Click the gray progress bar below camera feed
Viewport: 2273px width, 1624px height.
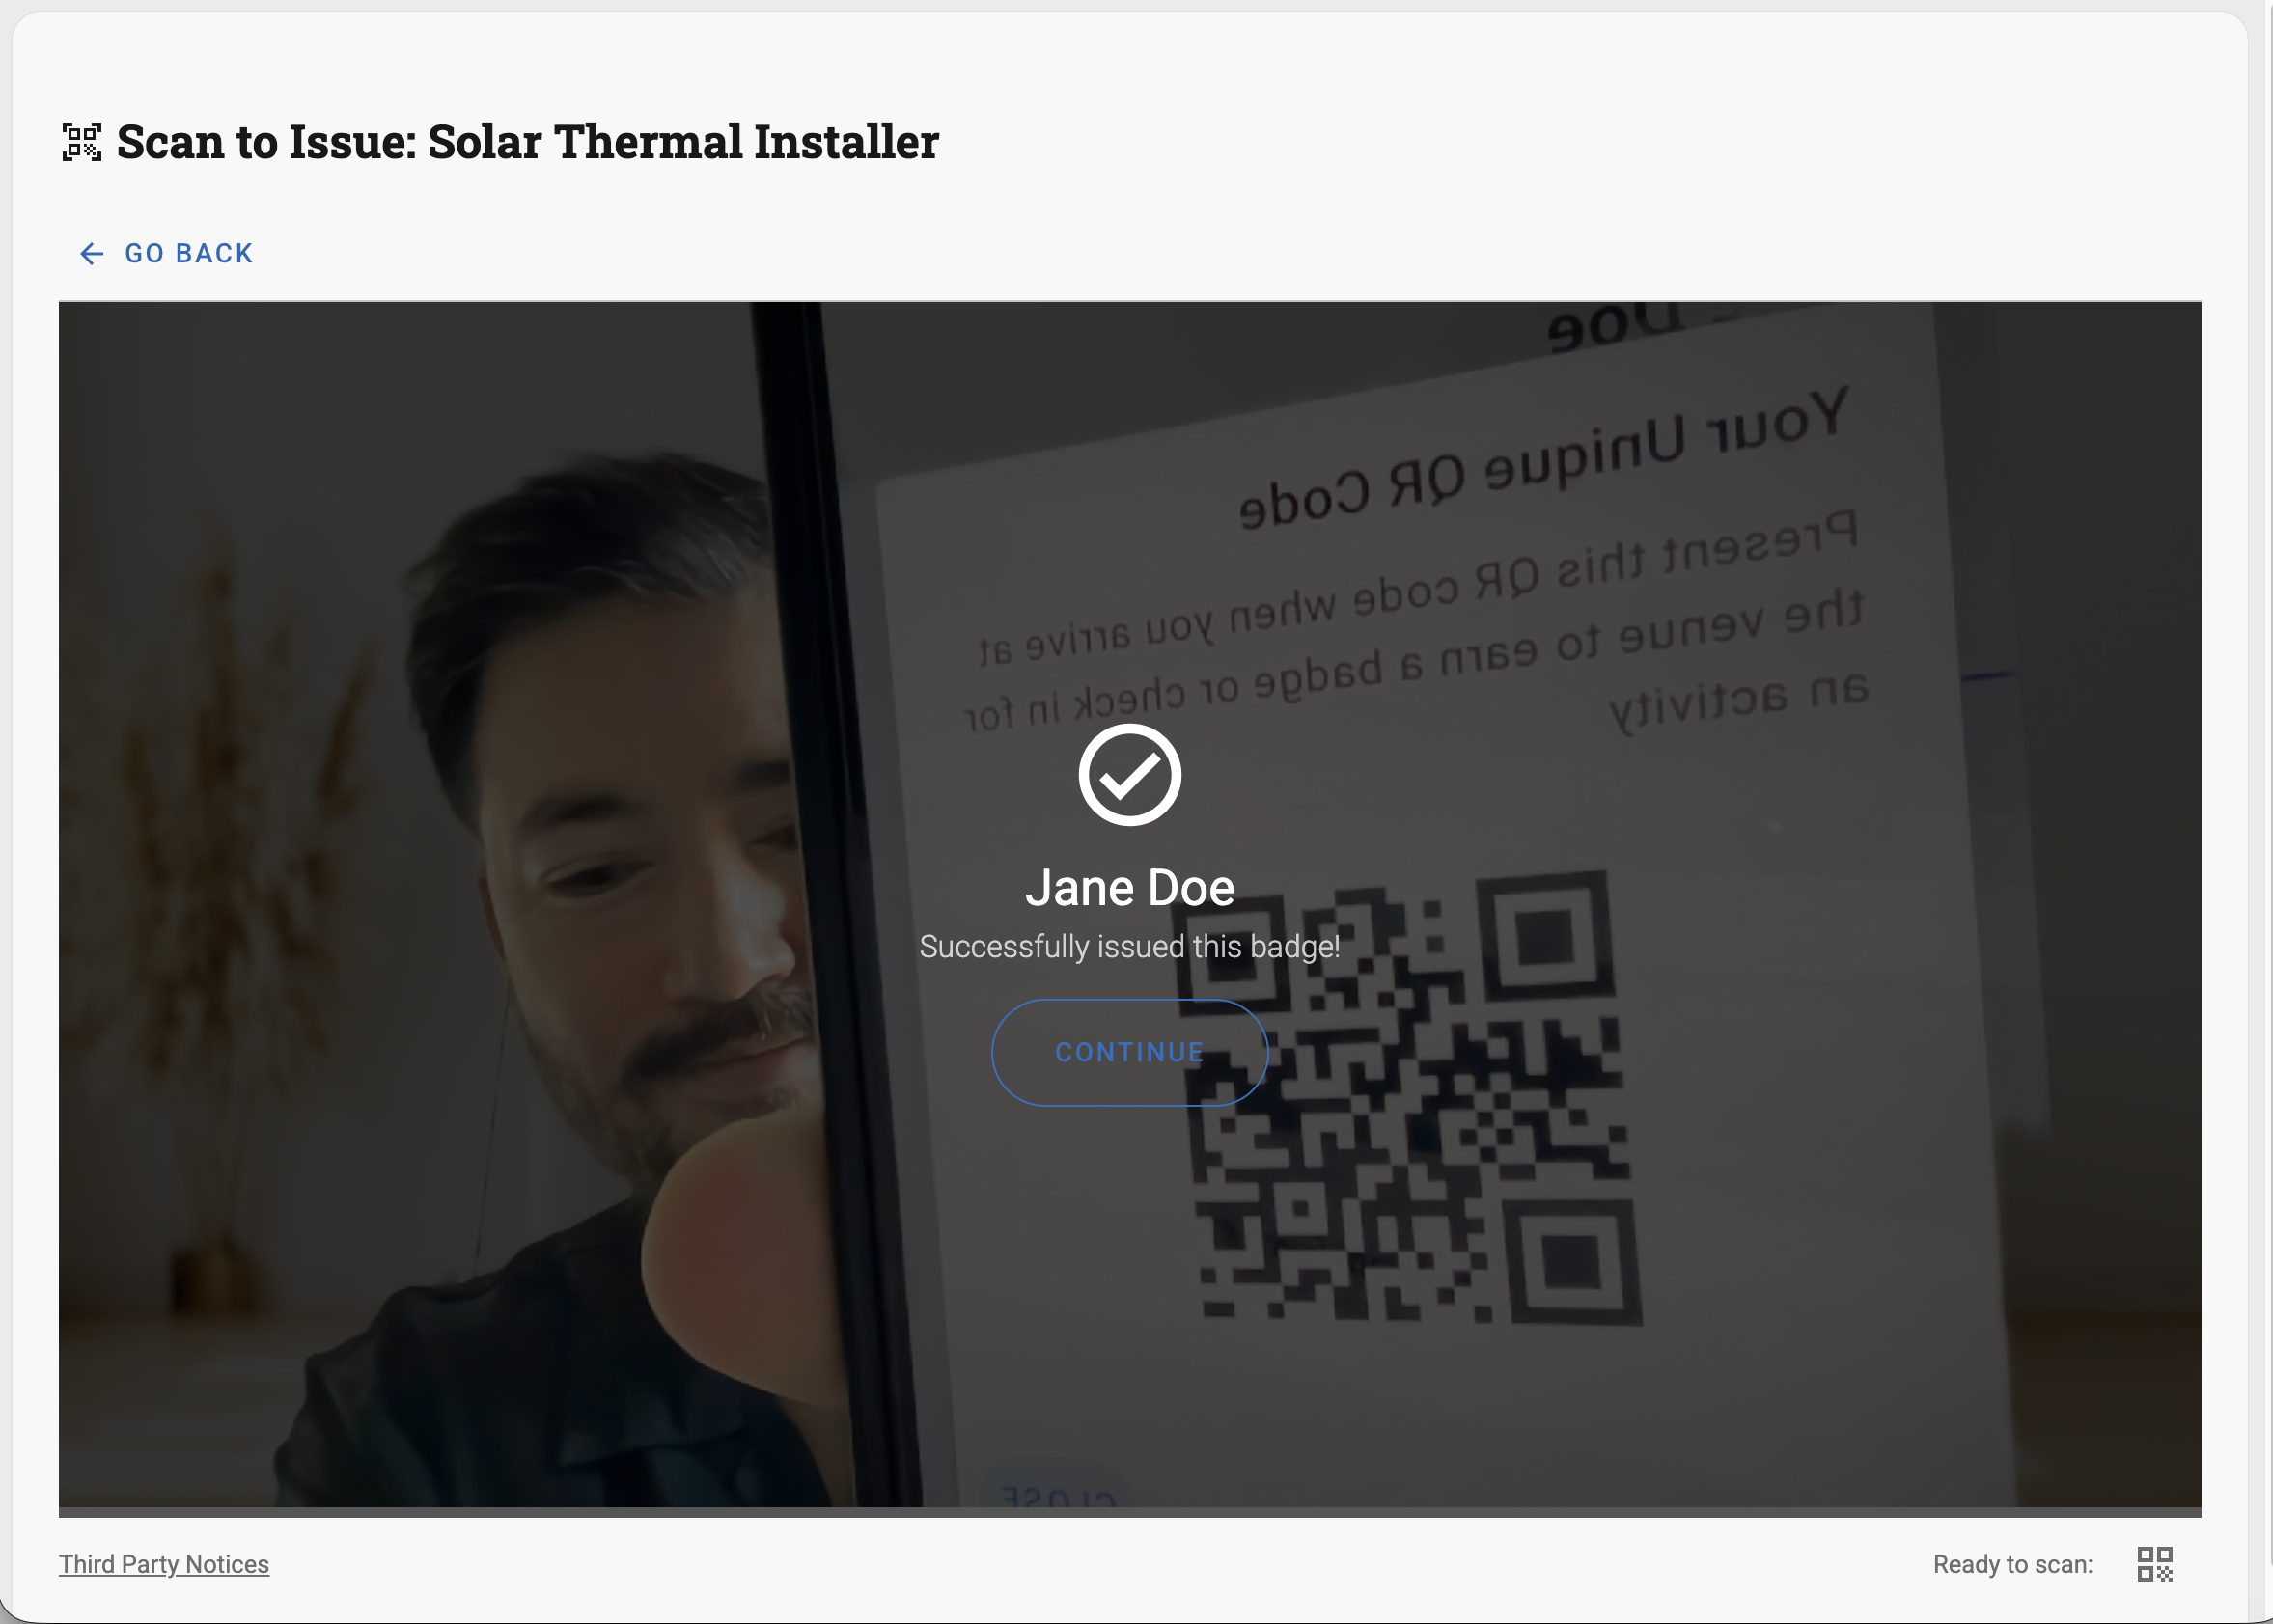[x=1129, y=1512]
